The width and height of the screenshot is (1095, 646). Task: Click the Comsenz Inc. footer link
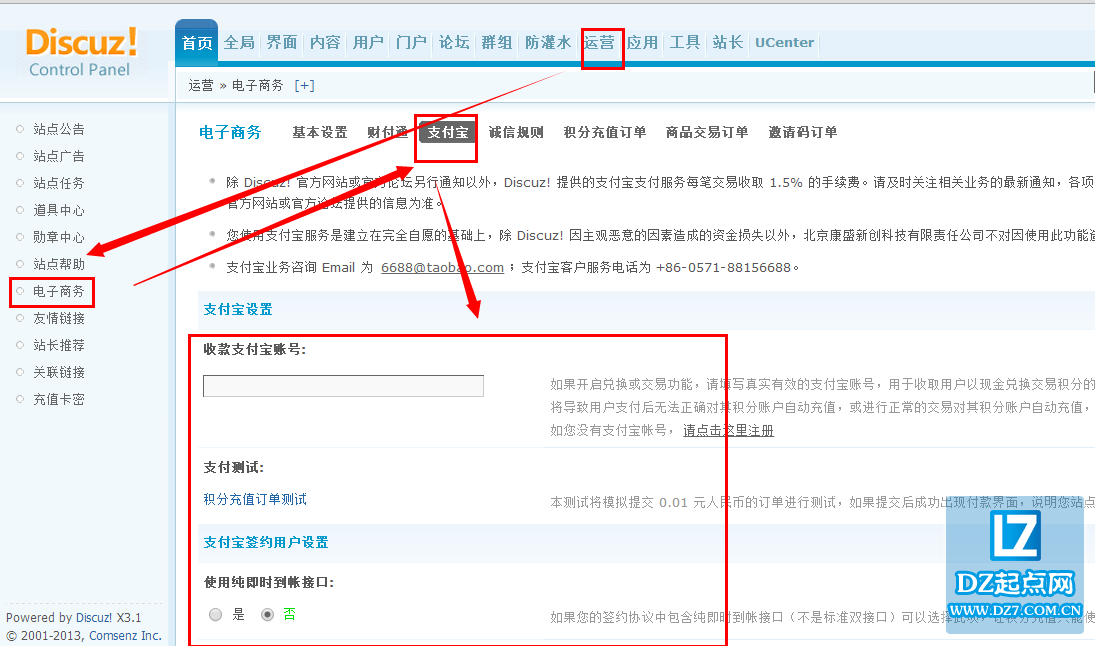point(125,636)
